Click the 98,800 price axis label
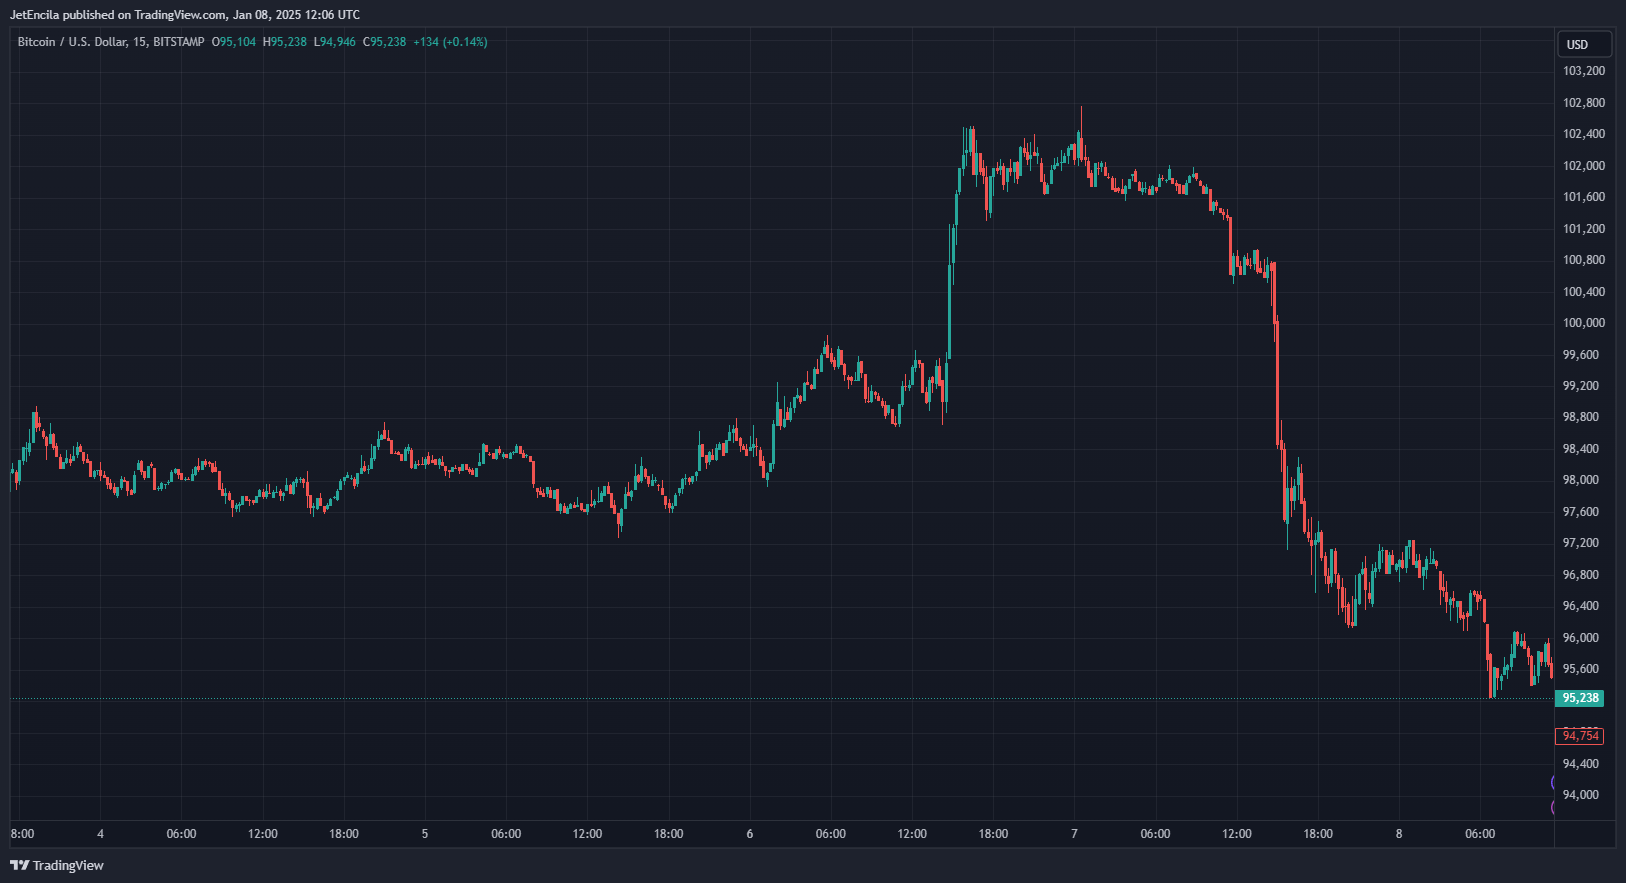Viewport: 1626px width, 883px height. tap(1580, 417)
